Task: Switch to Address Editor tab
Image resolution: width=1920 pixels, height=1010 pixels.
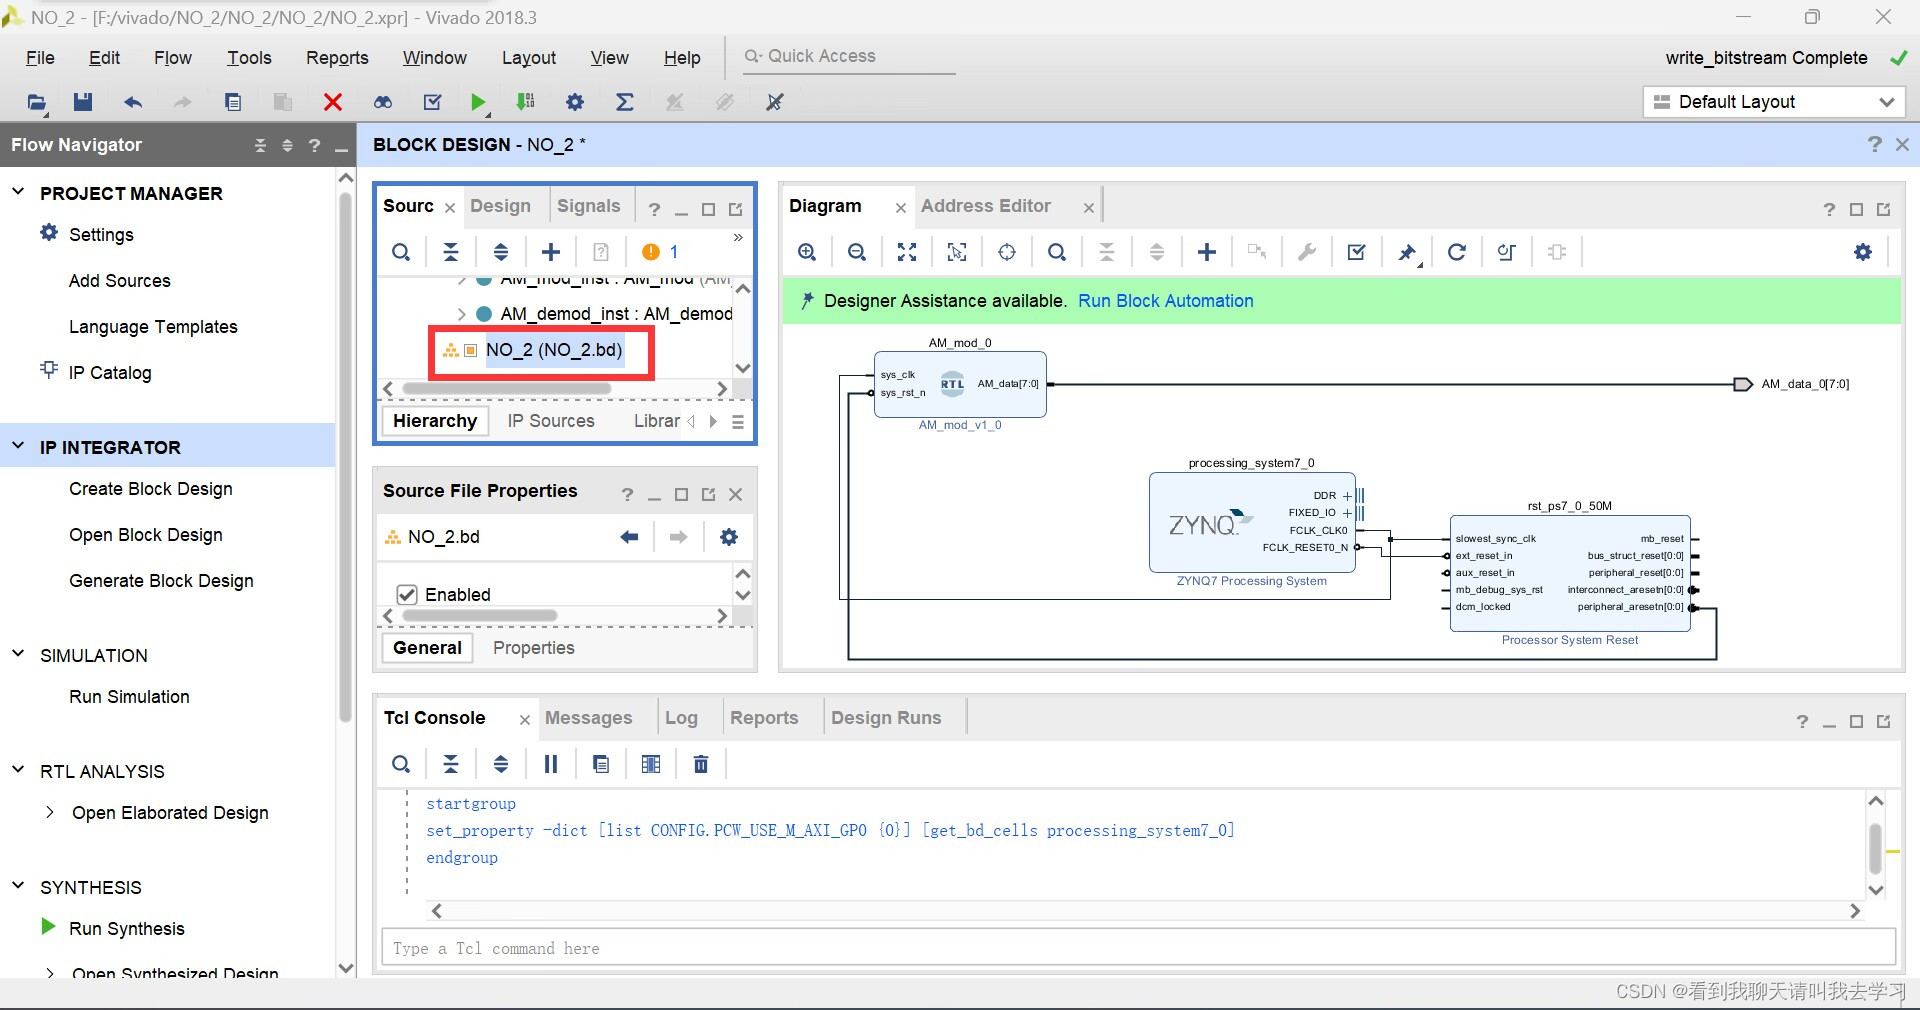Action: (985, 206)
